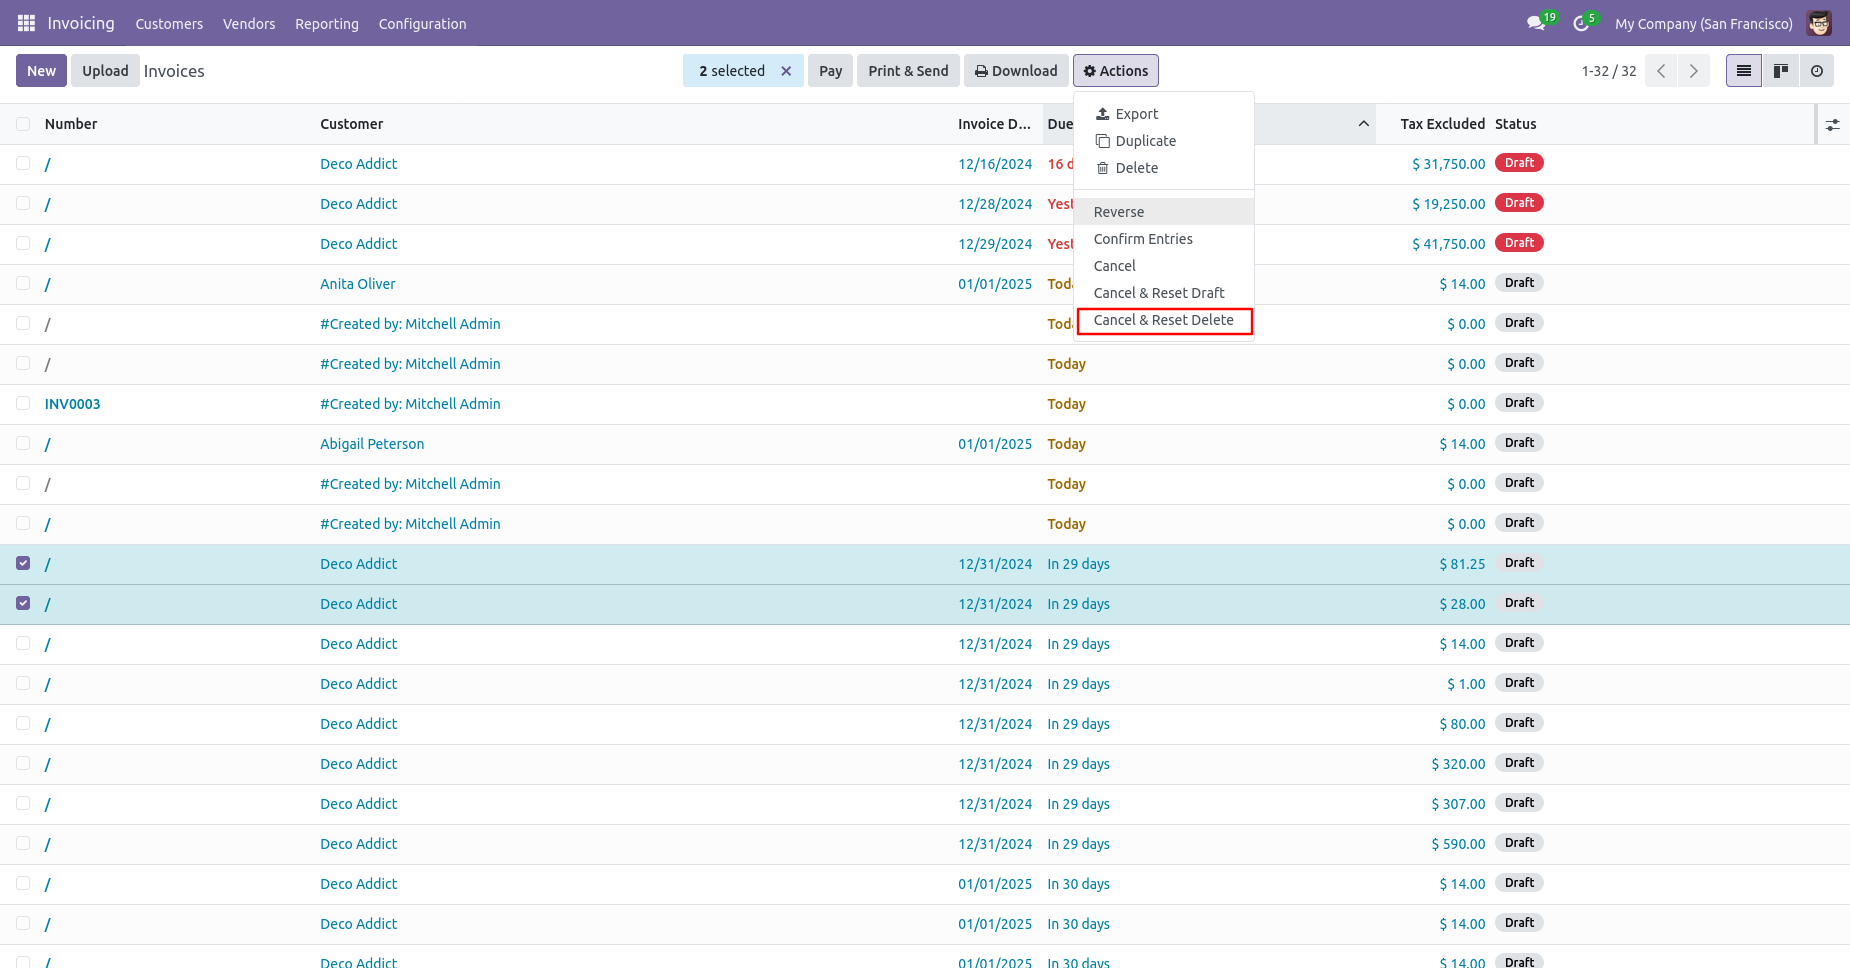Open the Customers menu

click(169, 24)
